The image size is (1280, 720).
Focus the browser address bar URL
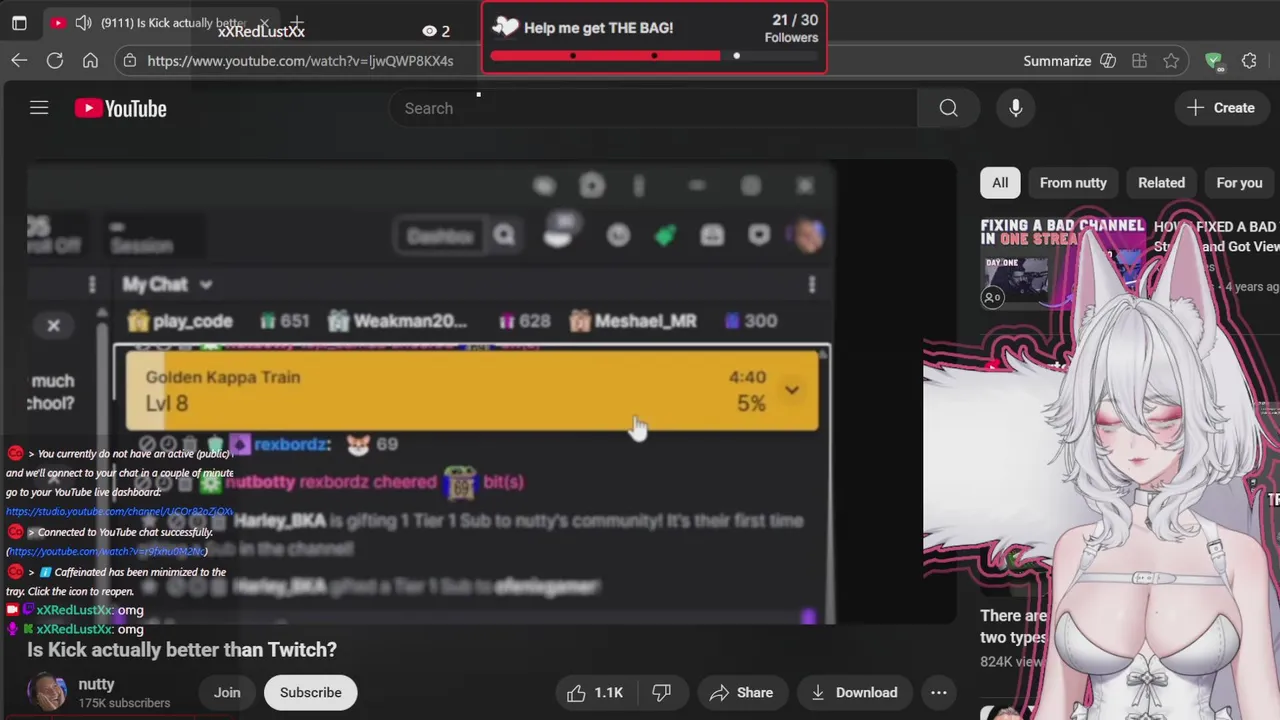tap(300, 61)
